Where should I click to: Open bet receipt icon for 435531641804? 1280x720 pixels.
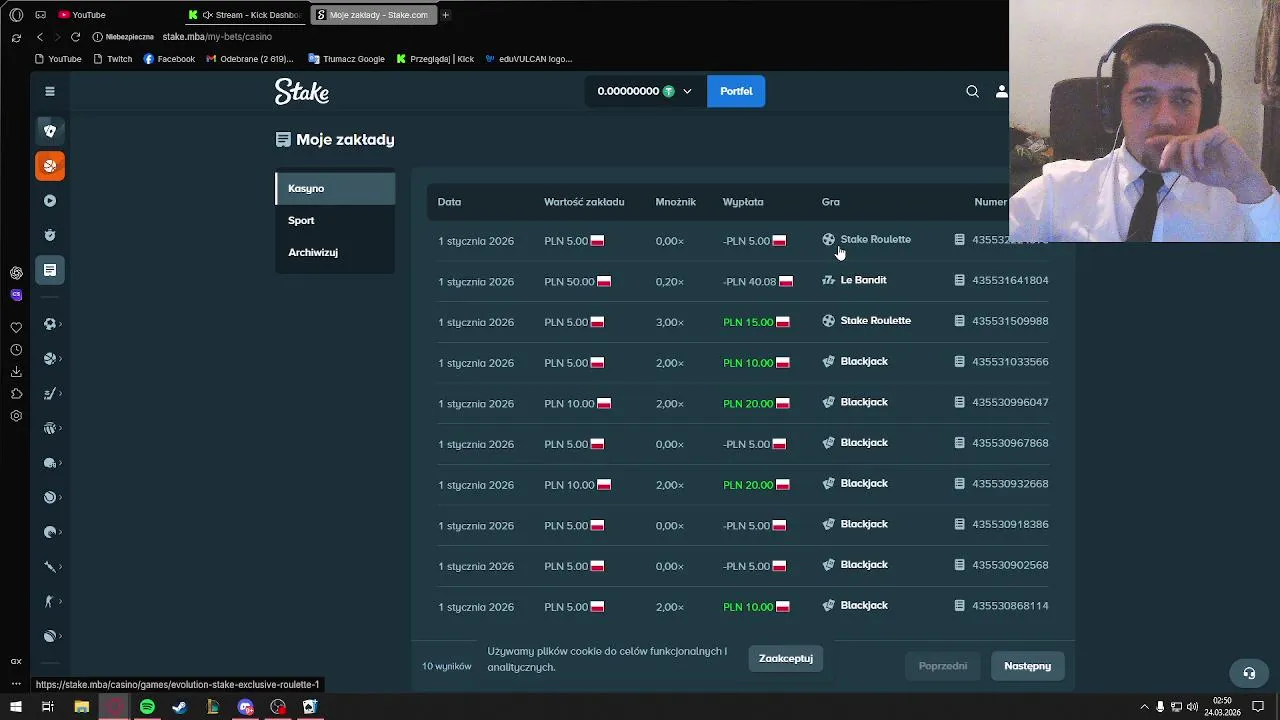960,280
